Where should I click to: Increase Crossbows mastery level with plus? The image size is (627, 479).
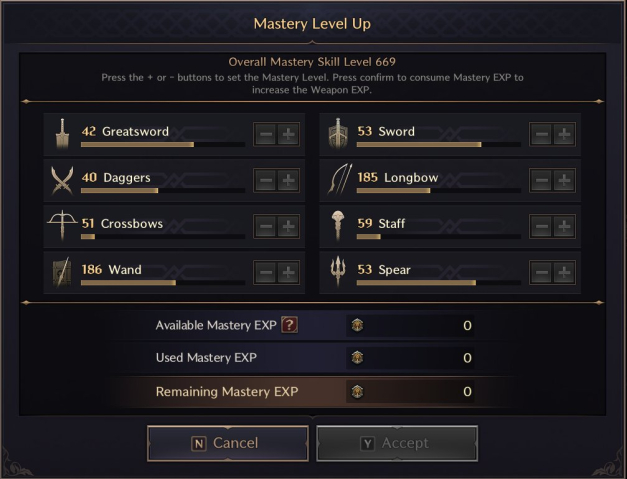288,226
